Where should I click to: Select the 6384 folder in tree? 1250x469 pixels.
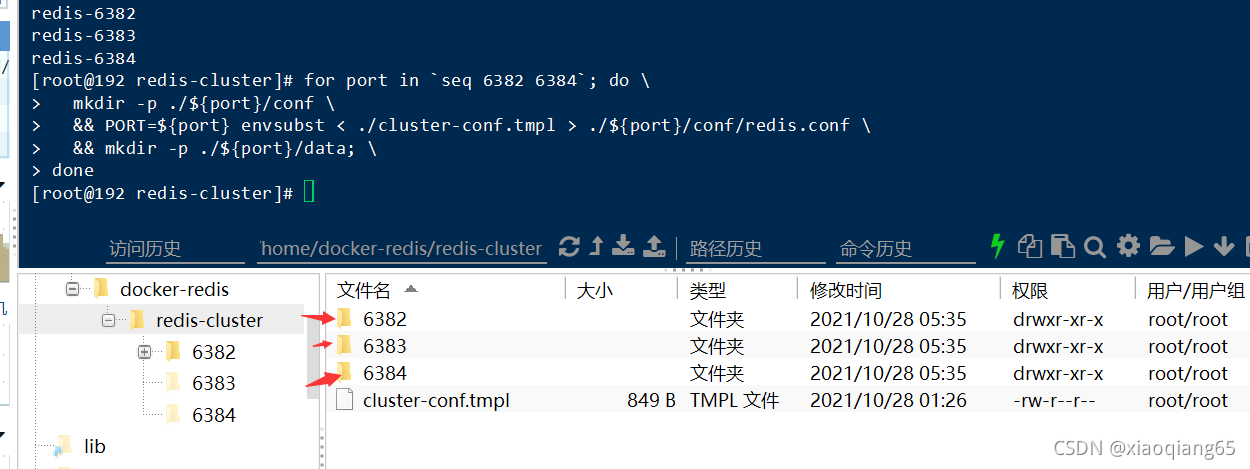[214, 414]
